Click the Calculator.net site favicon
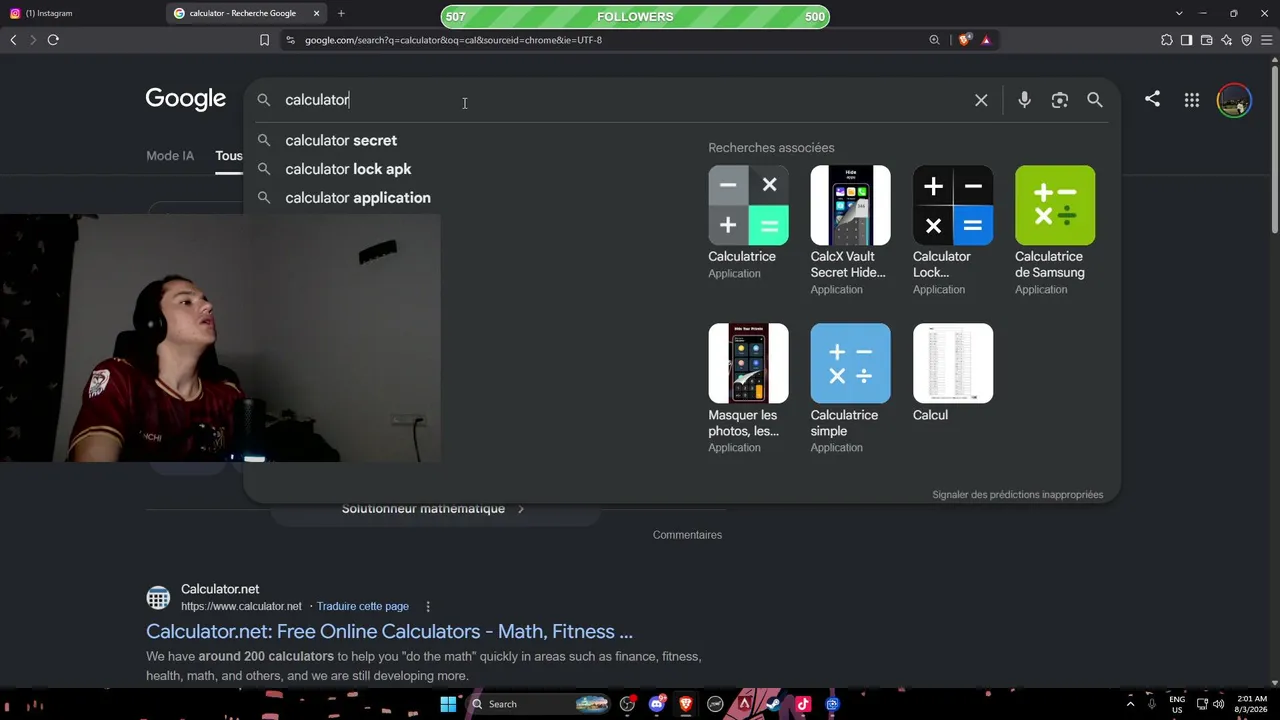The width and height of the screenshot is (1280, 720). pyautogui.click(x=158, y=598)
